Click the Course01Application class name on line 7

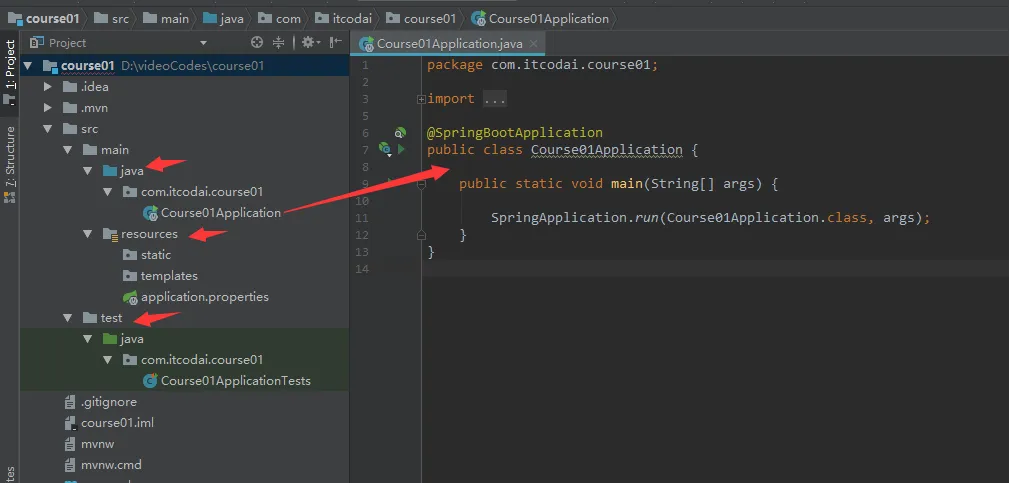pyautogui.click(x=606, y=150)
